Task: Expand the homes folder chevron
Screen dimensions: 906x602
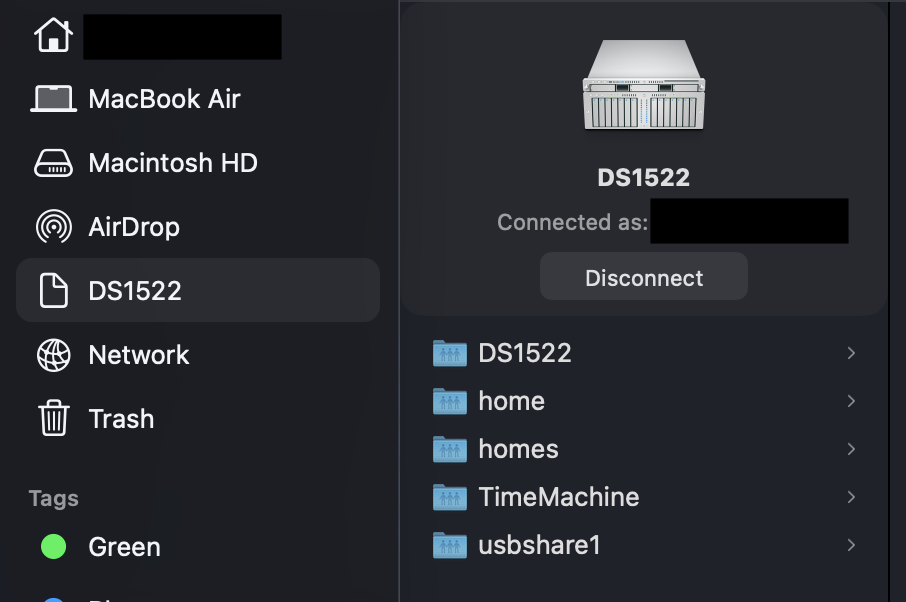Action: (x=851, y=449)
